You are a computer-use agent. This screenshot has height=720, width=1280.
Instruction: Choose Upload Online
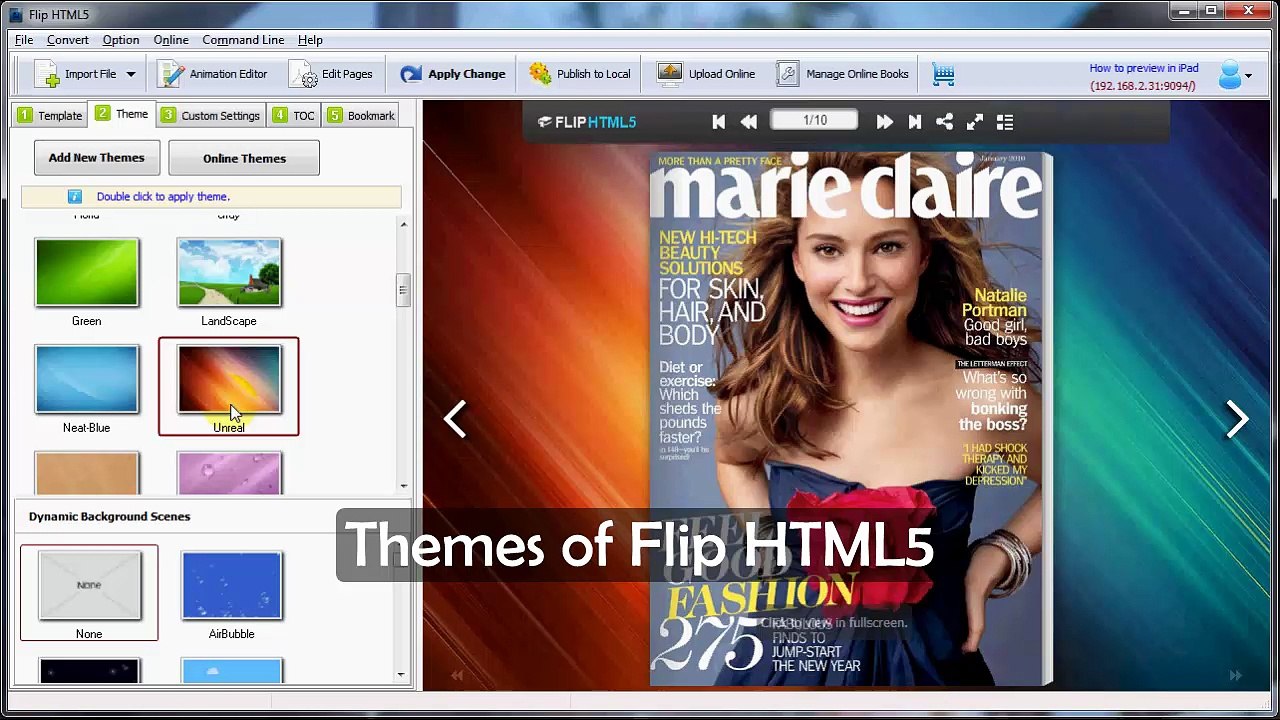click(x=706, y=74)
